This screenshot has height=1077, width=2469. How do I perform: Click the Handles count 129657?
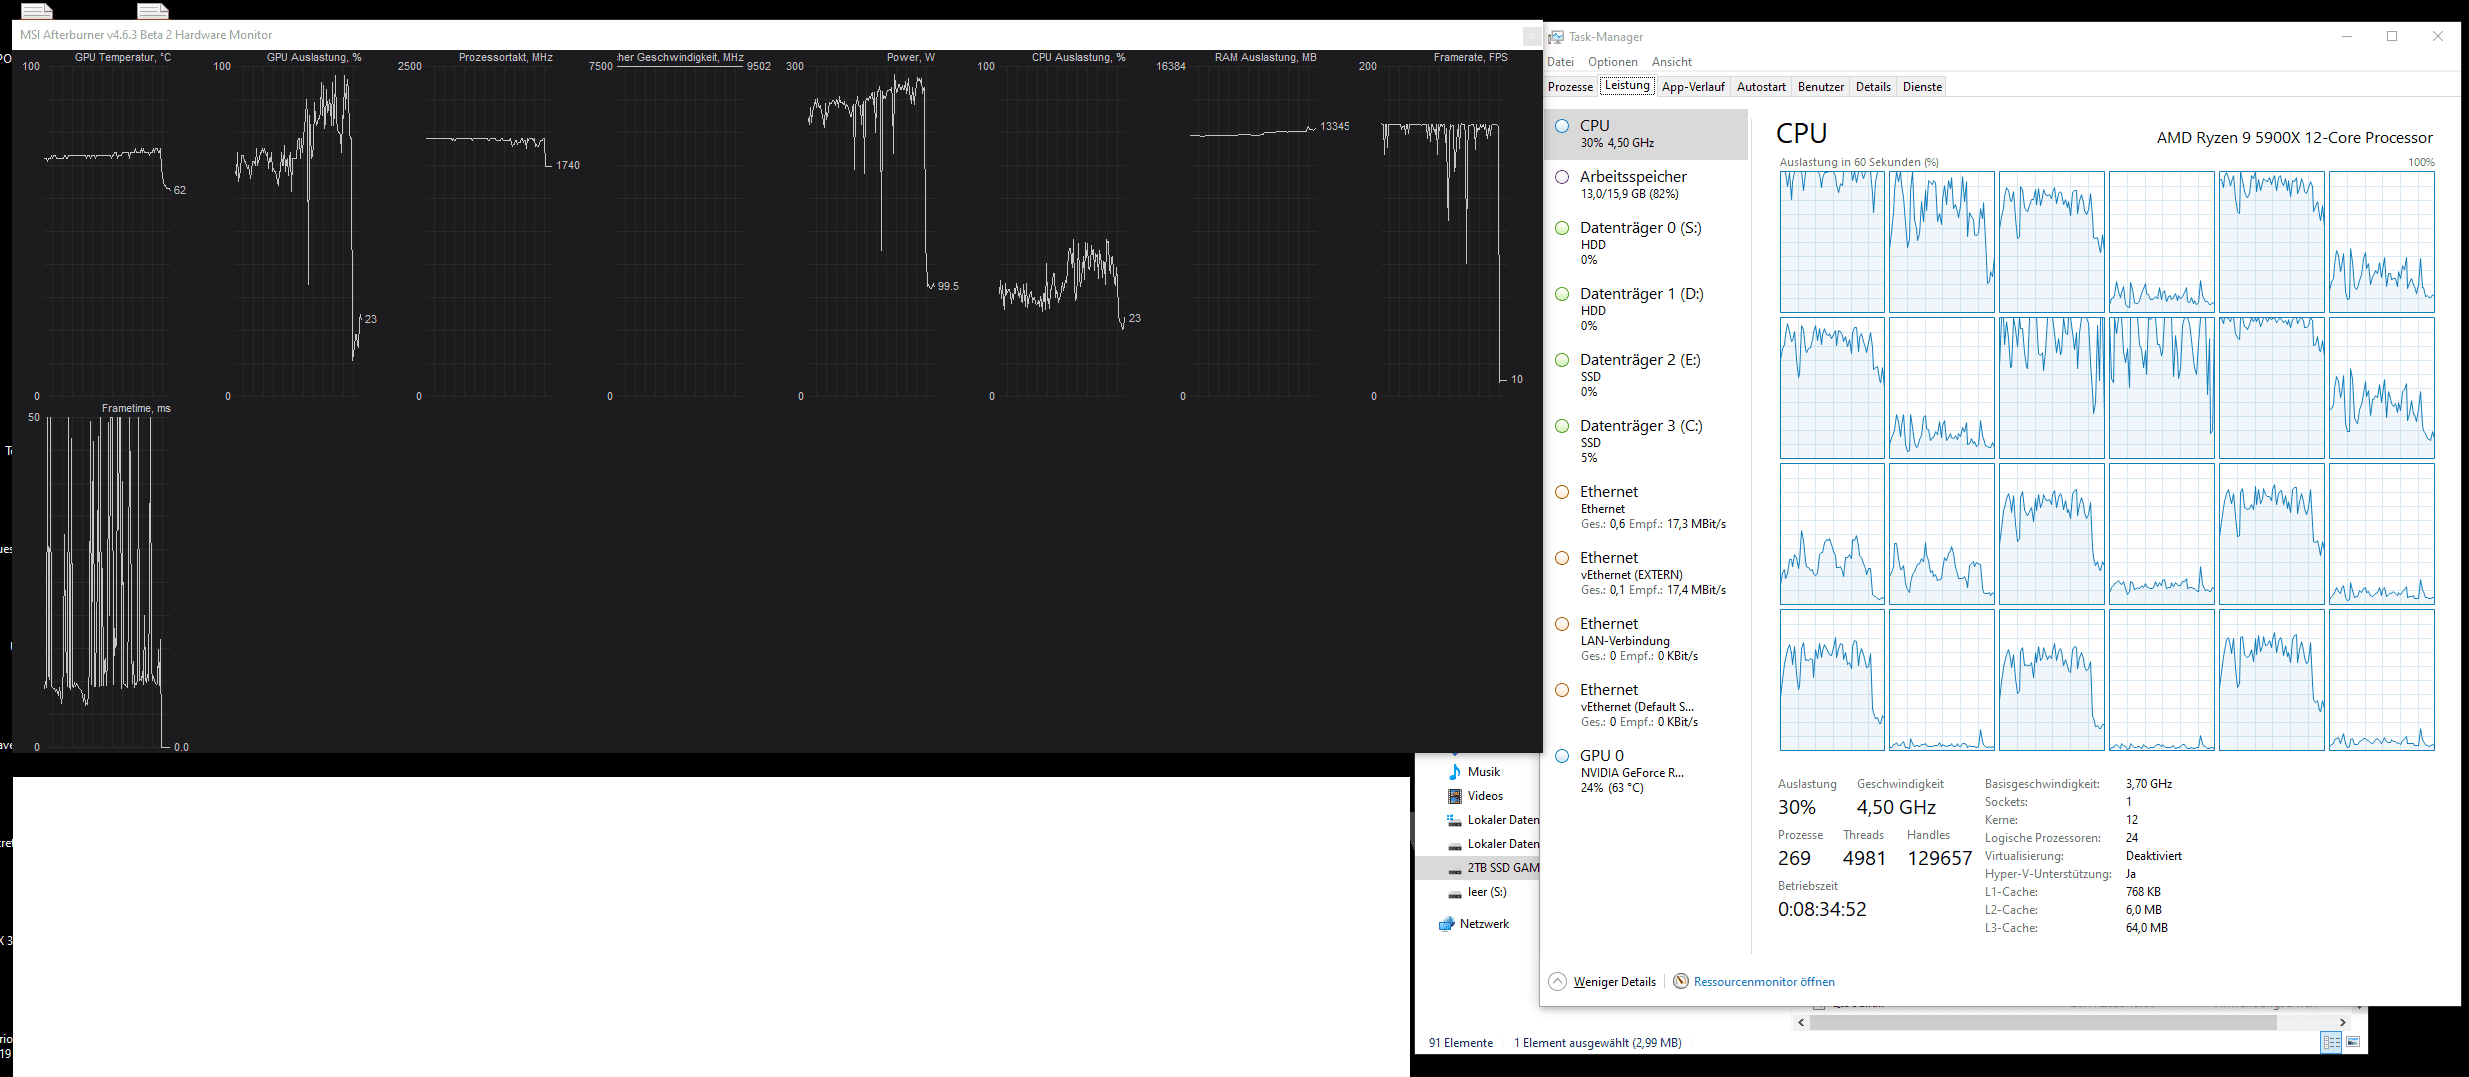pyautogui.click(x=1939, y=858)
